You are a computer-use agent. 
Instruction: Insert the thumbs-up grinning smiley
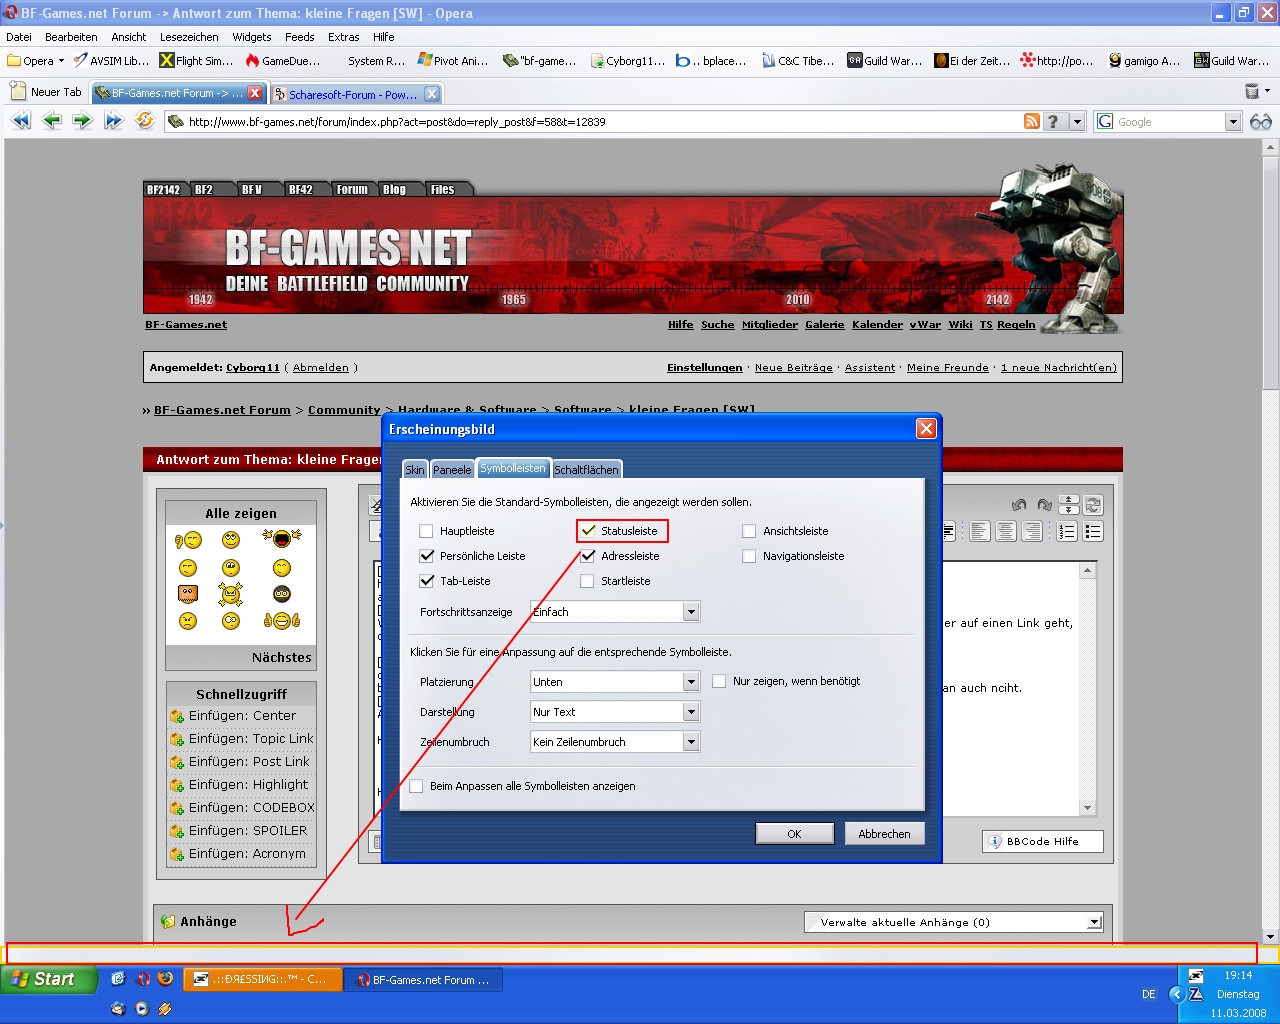pyautogui.click(x=282, y=621)
